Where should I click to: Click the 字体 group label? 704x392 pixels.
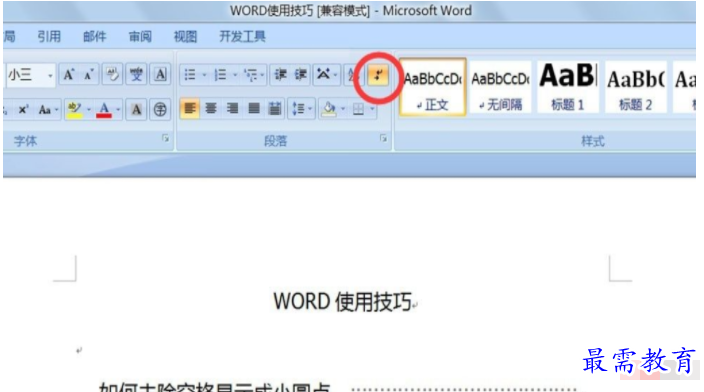pyautogui.click(x=25, y=141)
